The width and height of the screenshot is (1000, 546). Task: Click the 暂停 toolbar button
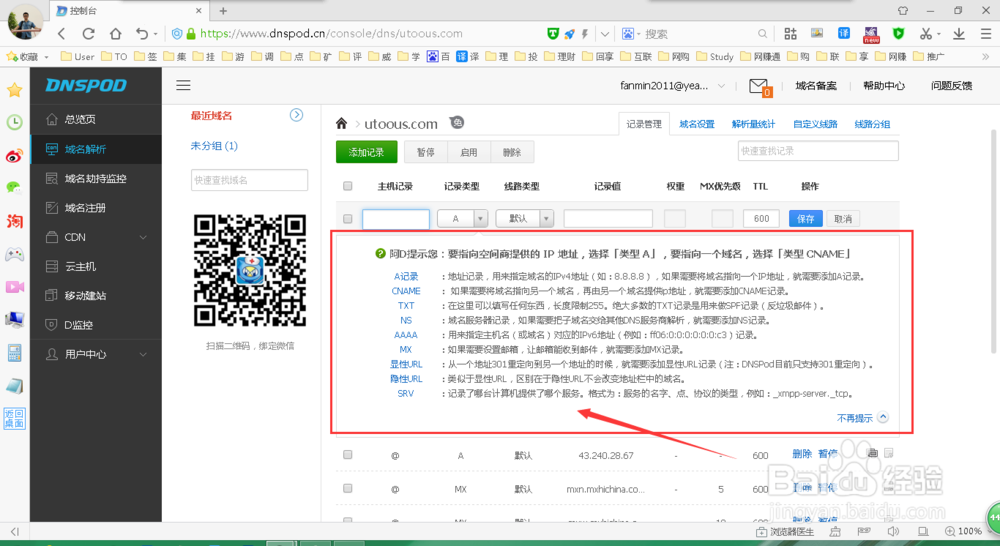click(x=425, y=152)
